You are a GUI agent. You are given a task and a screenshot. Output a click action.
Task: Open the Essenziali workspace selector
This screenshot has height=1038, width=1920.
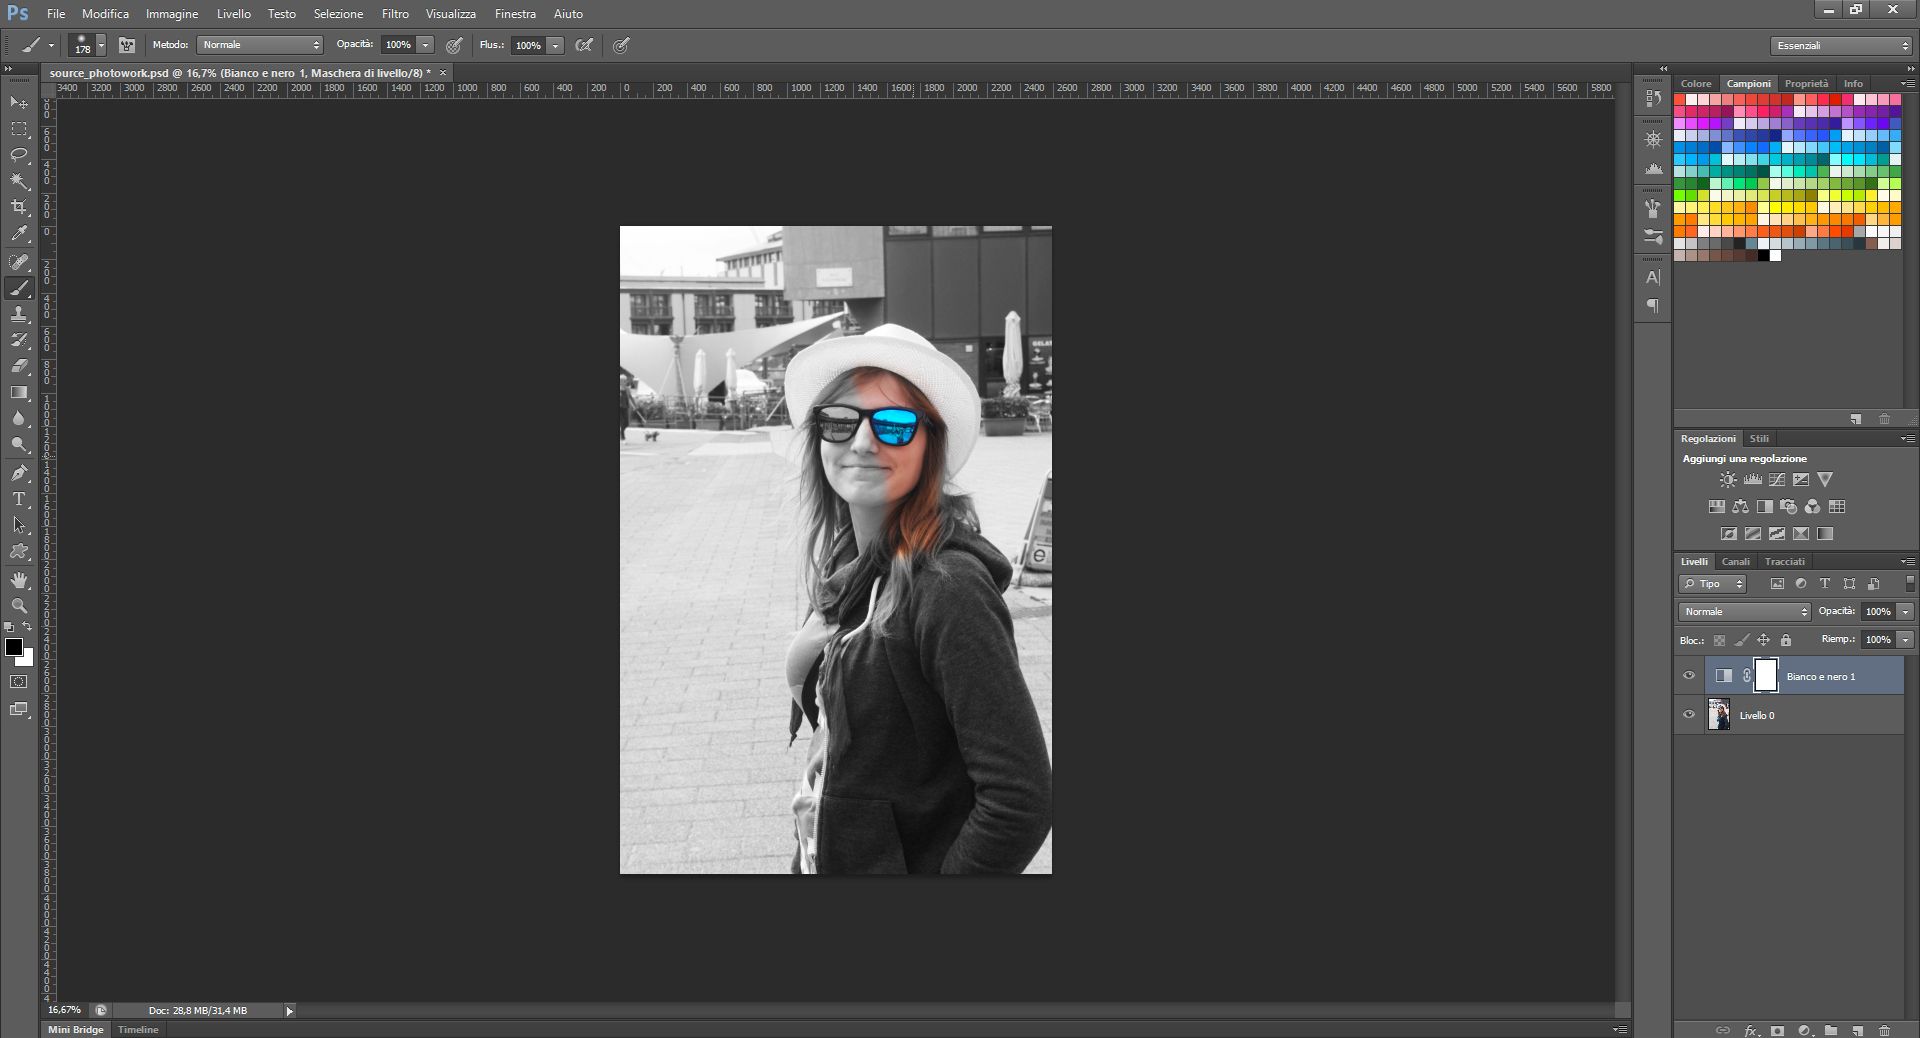(1840, 45)
